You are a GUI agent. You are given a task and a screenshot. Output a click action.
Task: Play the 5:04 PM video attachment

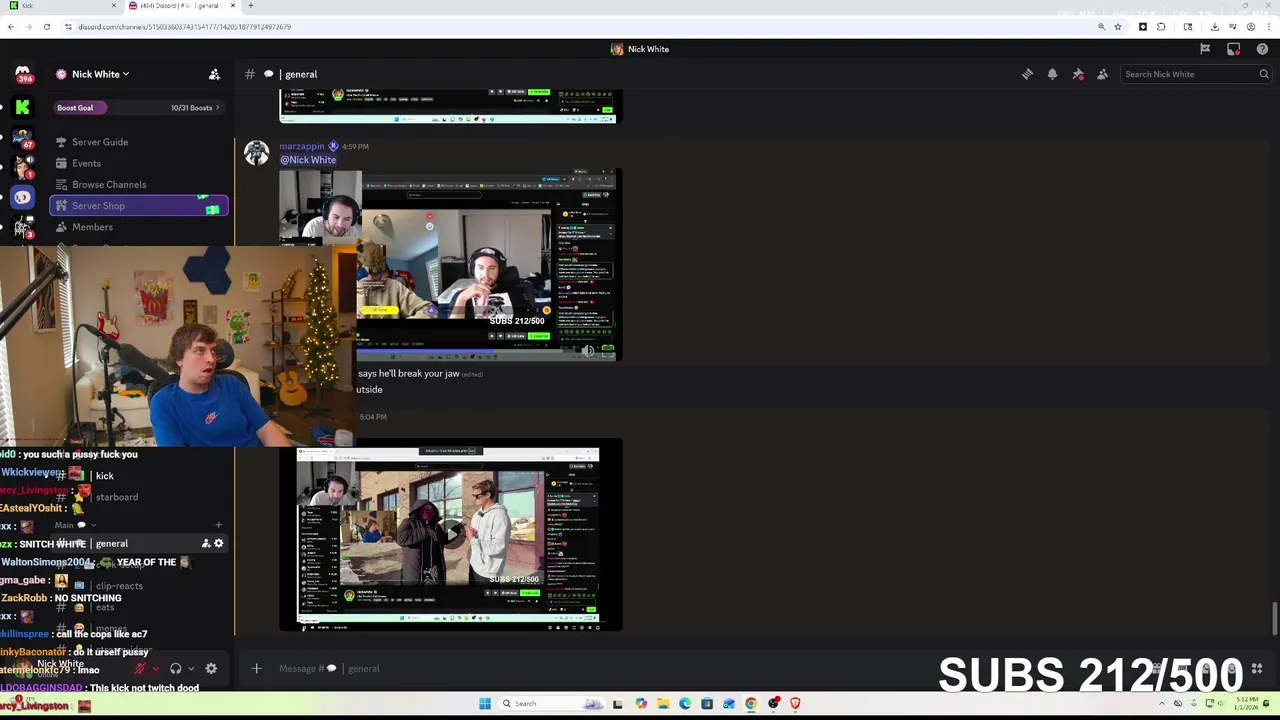click(451, 534)
